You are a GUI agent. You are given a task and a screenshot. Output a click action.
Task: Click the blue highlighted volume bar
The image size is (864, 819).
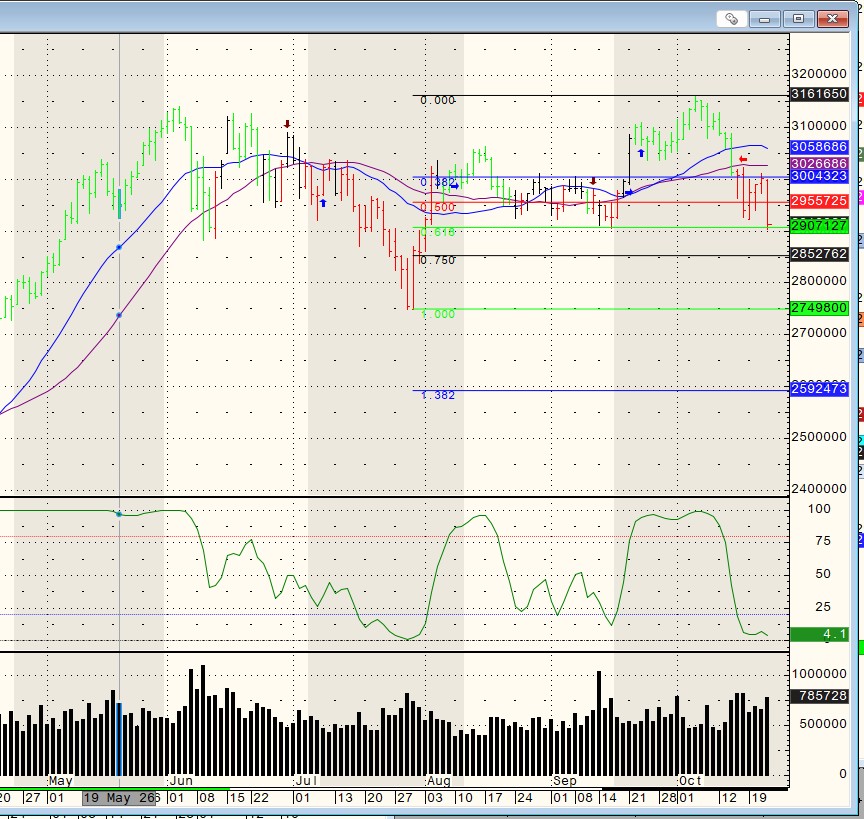tap(120, 739)
